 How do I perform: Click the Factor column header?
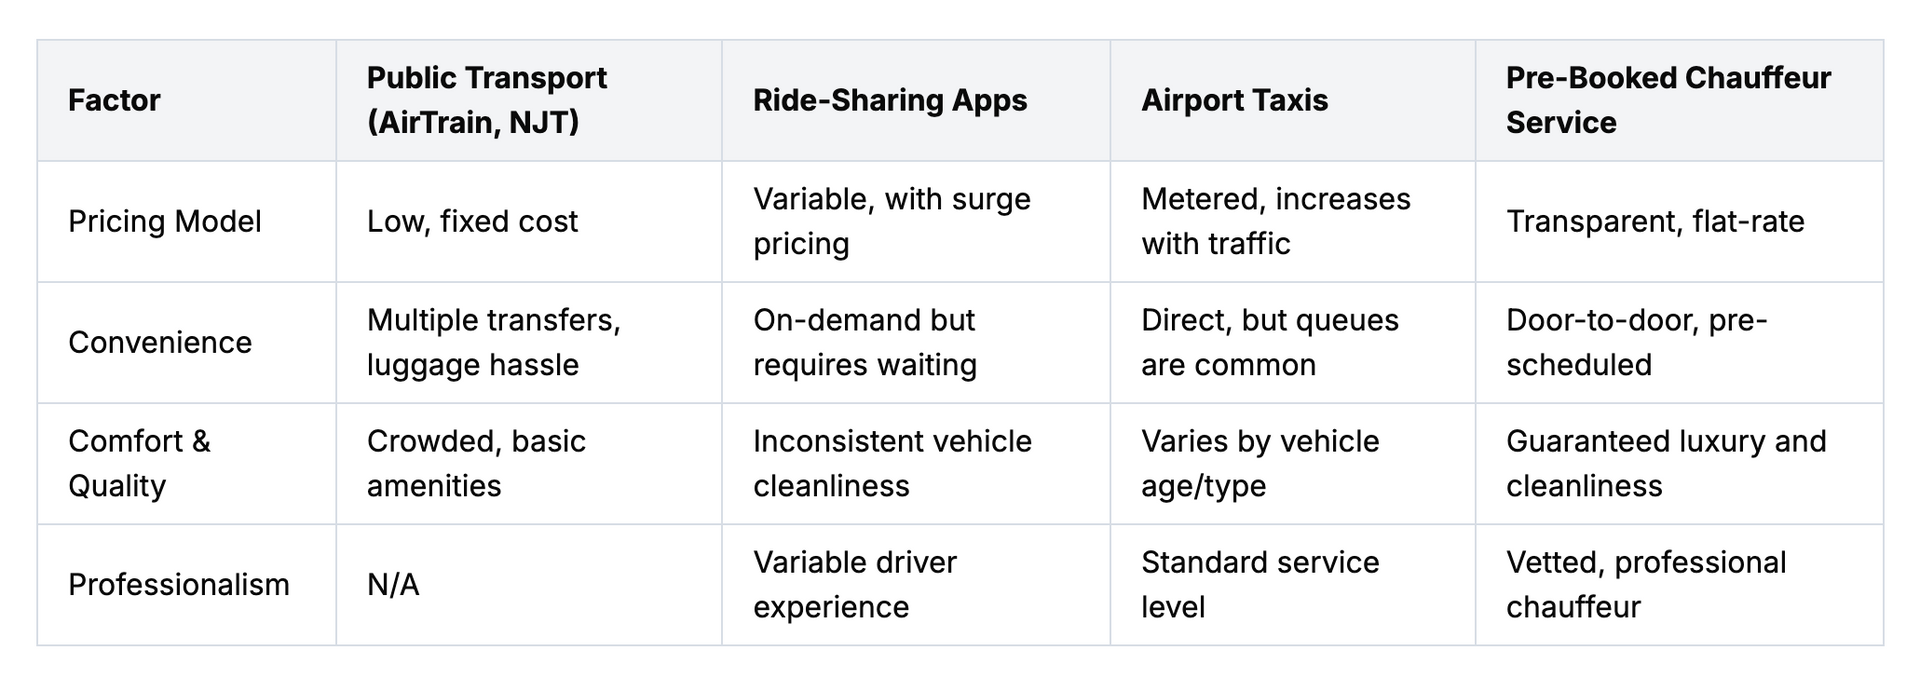[x=186, y=101]
